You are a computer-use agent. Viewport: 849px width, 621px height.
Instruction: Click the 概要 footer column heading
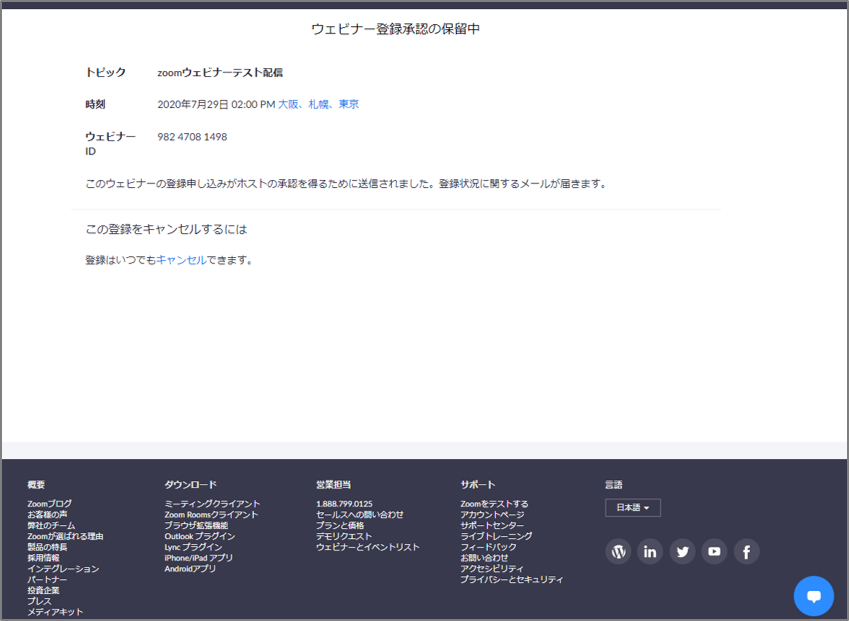click(36, 485)
